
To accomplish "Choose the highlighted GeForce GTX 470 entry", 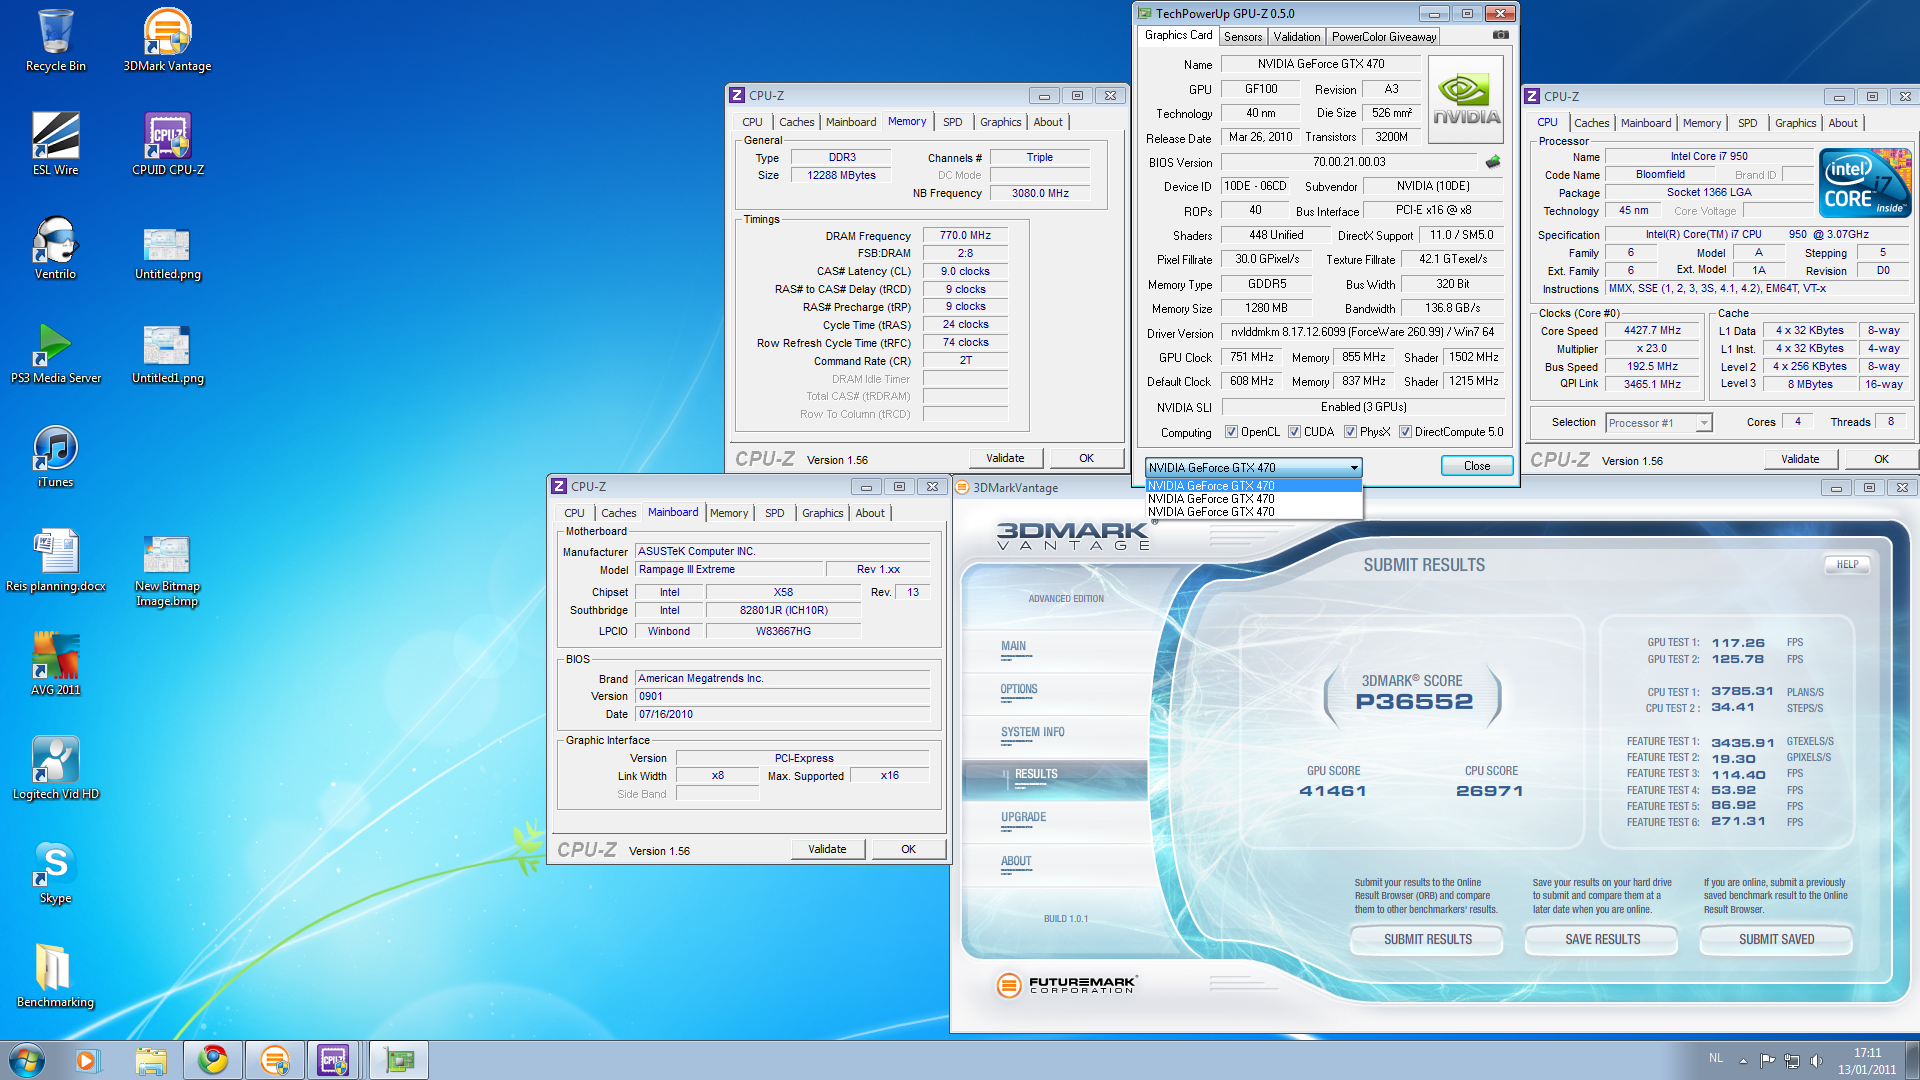I will 1253,486.
